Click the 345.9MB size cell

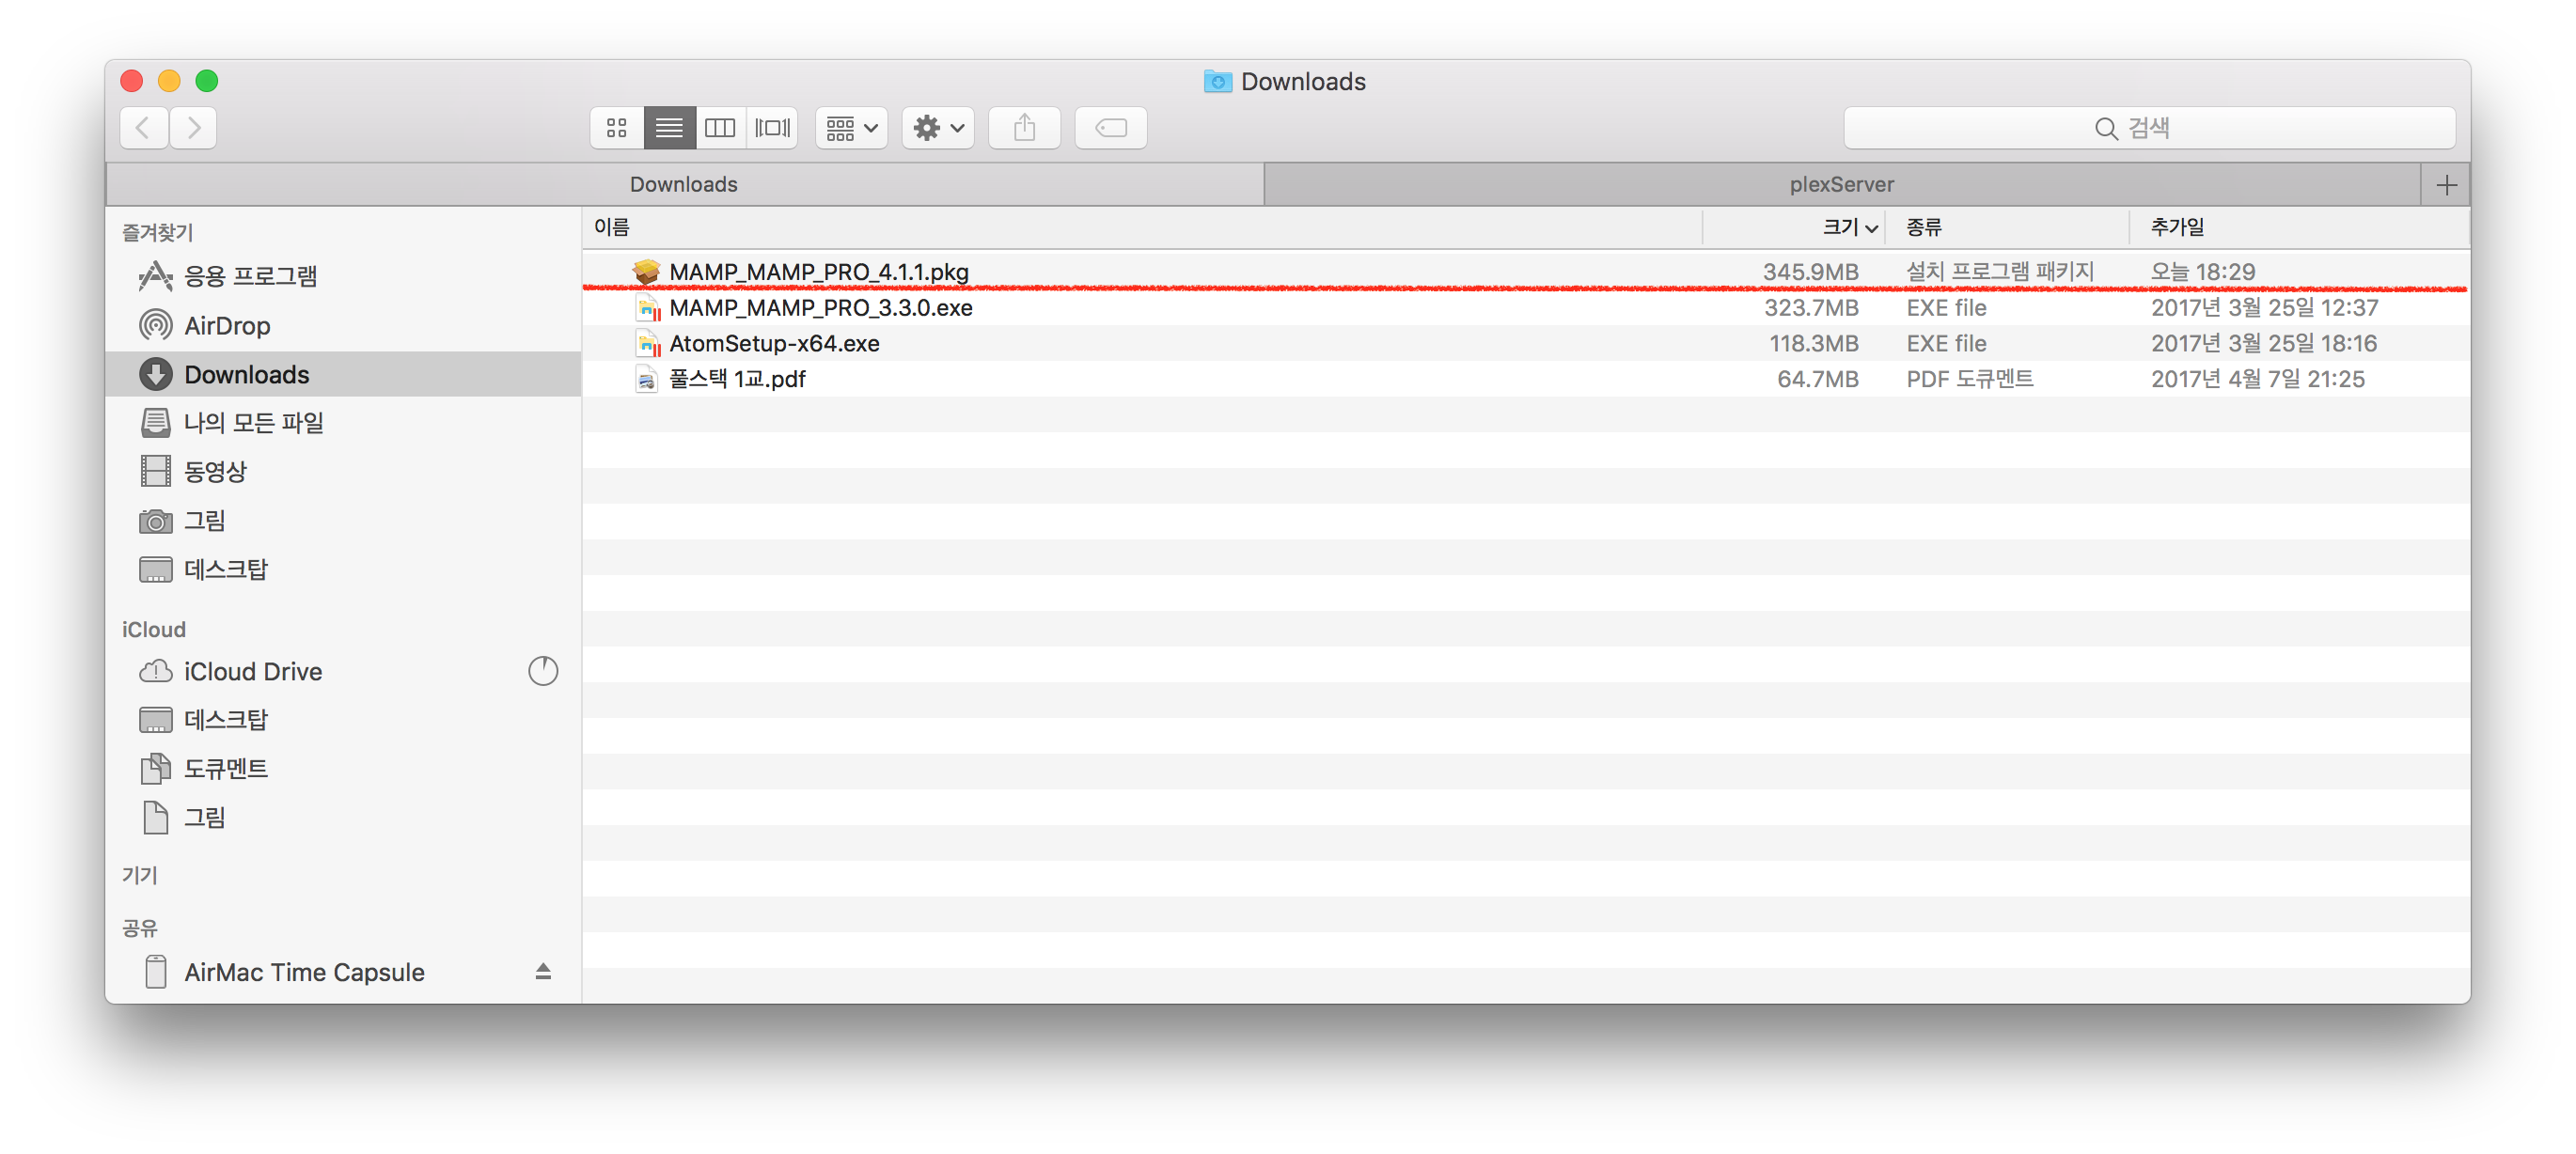[x=1810, y=272]
